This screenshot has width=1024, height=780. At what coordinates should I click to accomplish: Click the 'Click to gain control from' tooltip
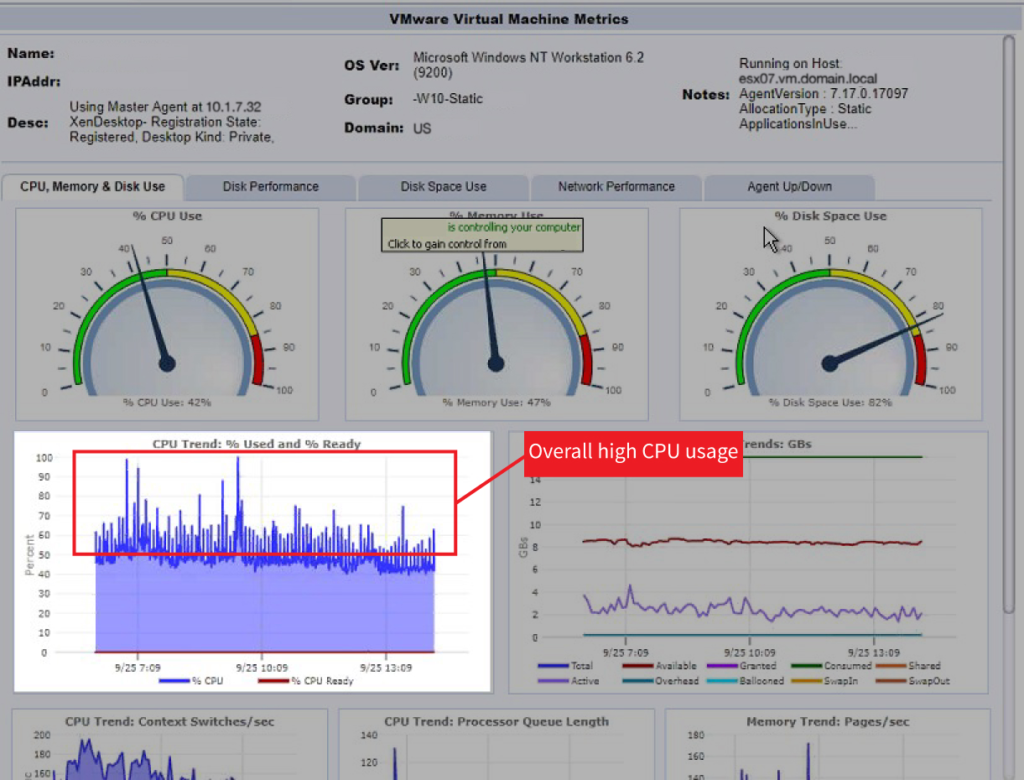click(482, 235)
